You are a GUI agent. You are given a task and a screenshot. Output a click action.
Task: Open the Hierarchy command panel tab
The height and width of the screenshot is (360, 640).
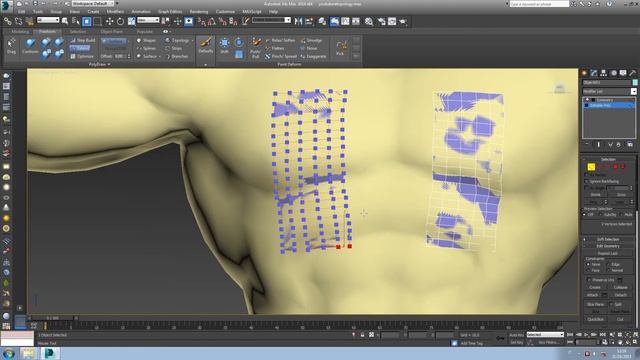tap(604, 73)
